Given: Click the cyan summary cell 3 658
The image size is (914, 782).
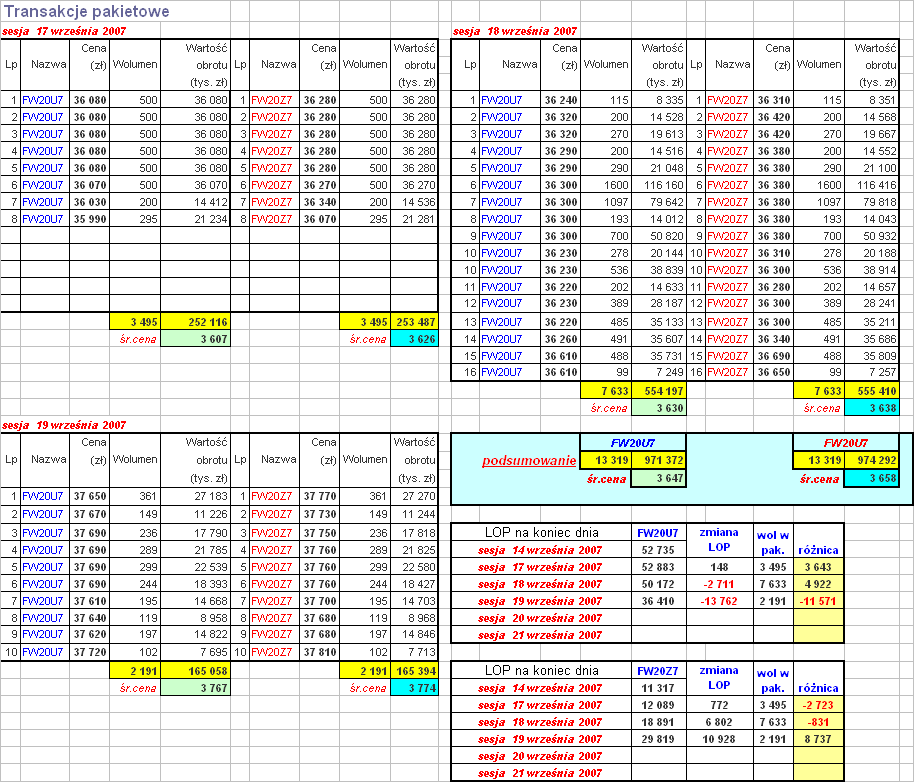Looking at the screenshot, I should point(871,478).
